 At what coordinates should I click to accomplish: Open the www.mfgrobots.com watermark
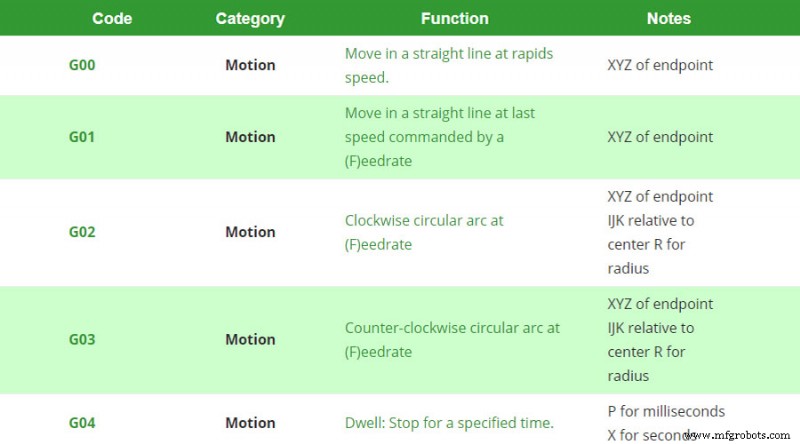click(x=738, y=435)
